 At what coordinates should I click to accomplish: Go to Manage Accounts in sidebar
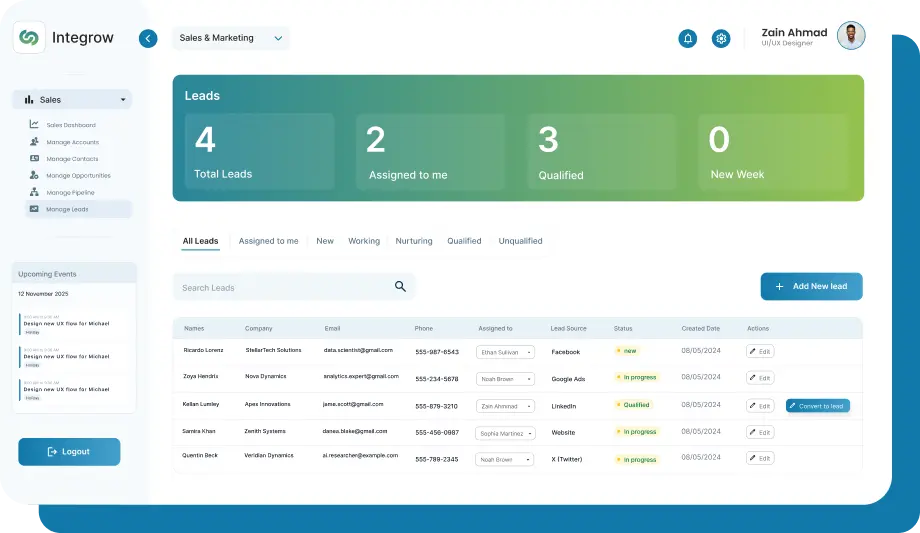[72, 142]
